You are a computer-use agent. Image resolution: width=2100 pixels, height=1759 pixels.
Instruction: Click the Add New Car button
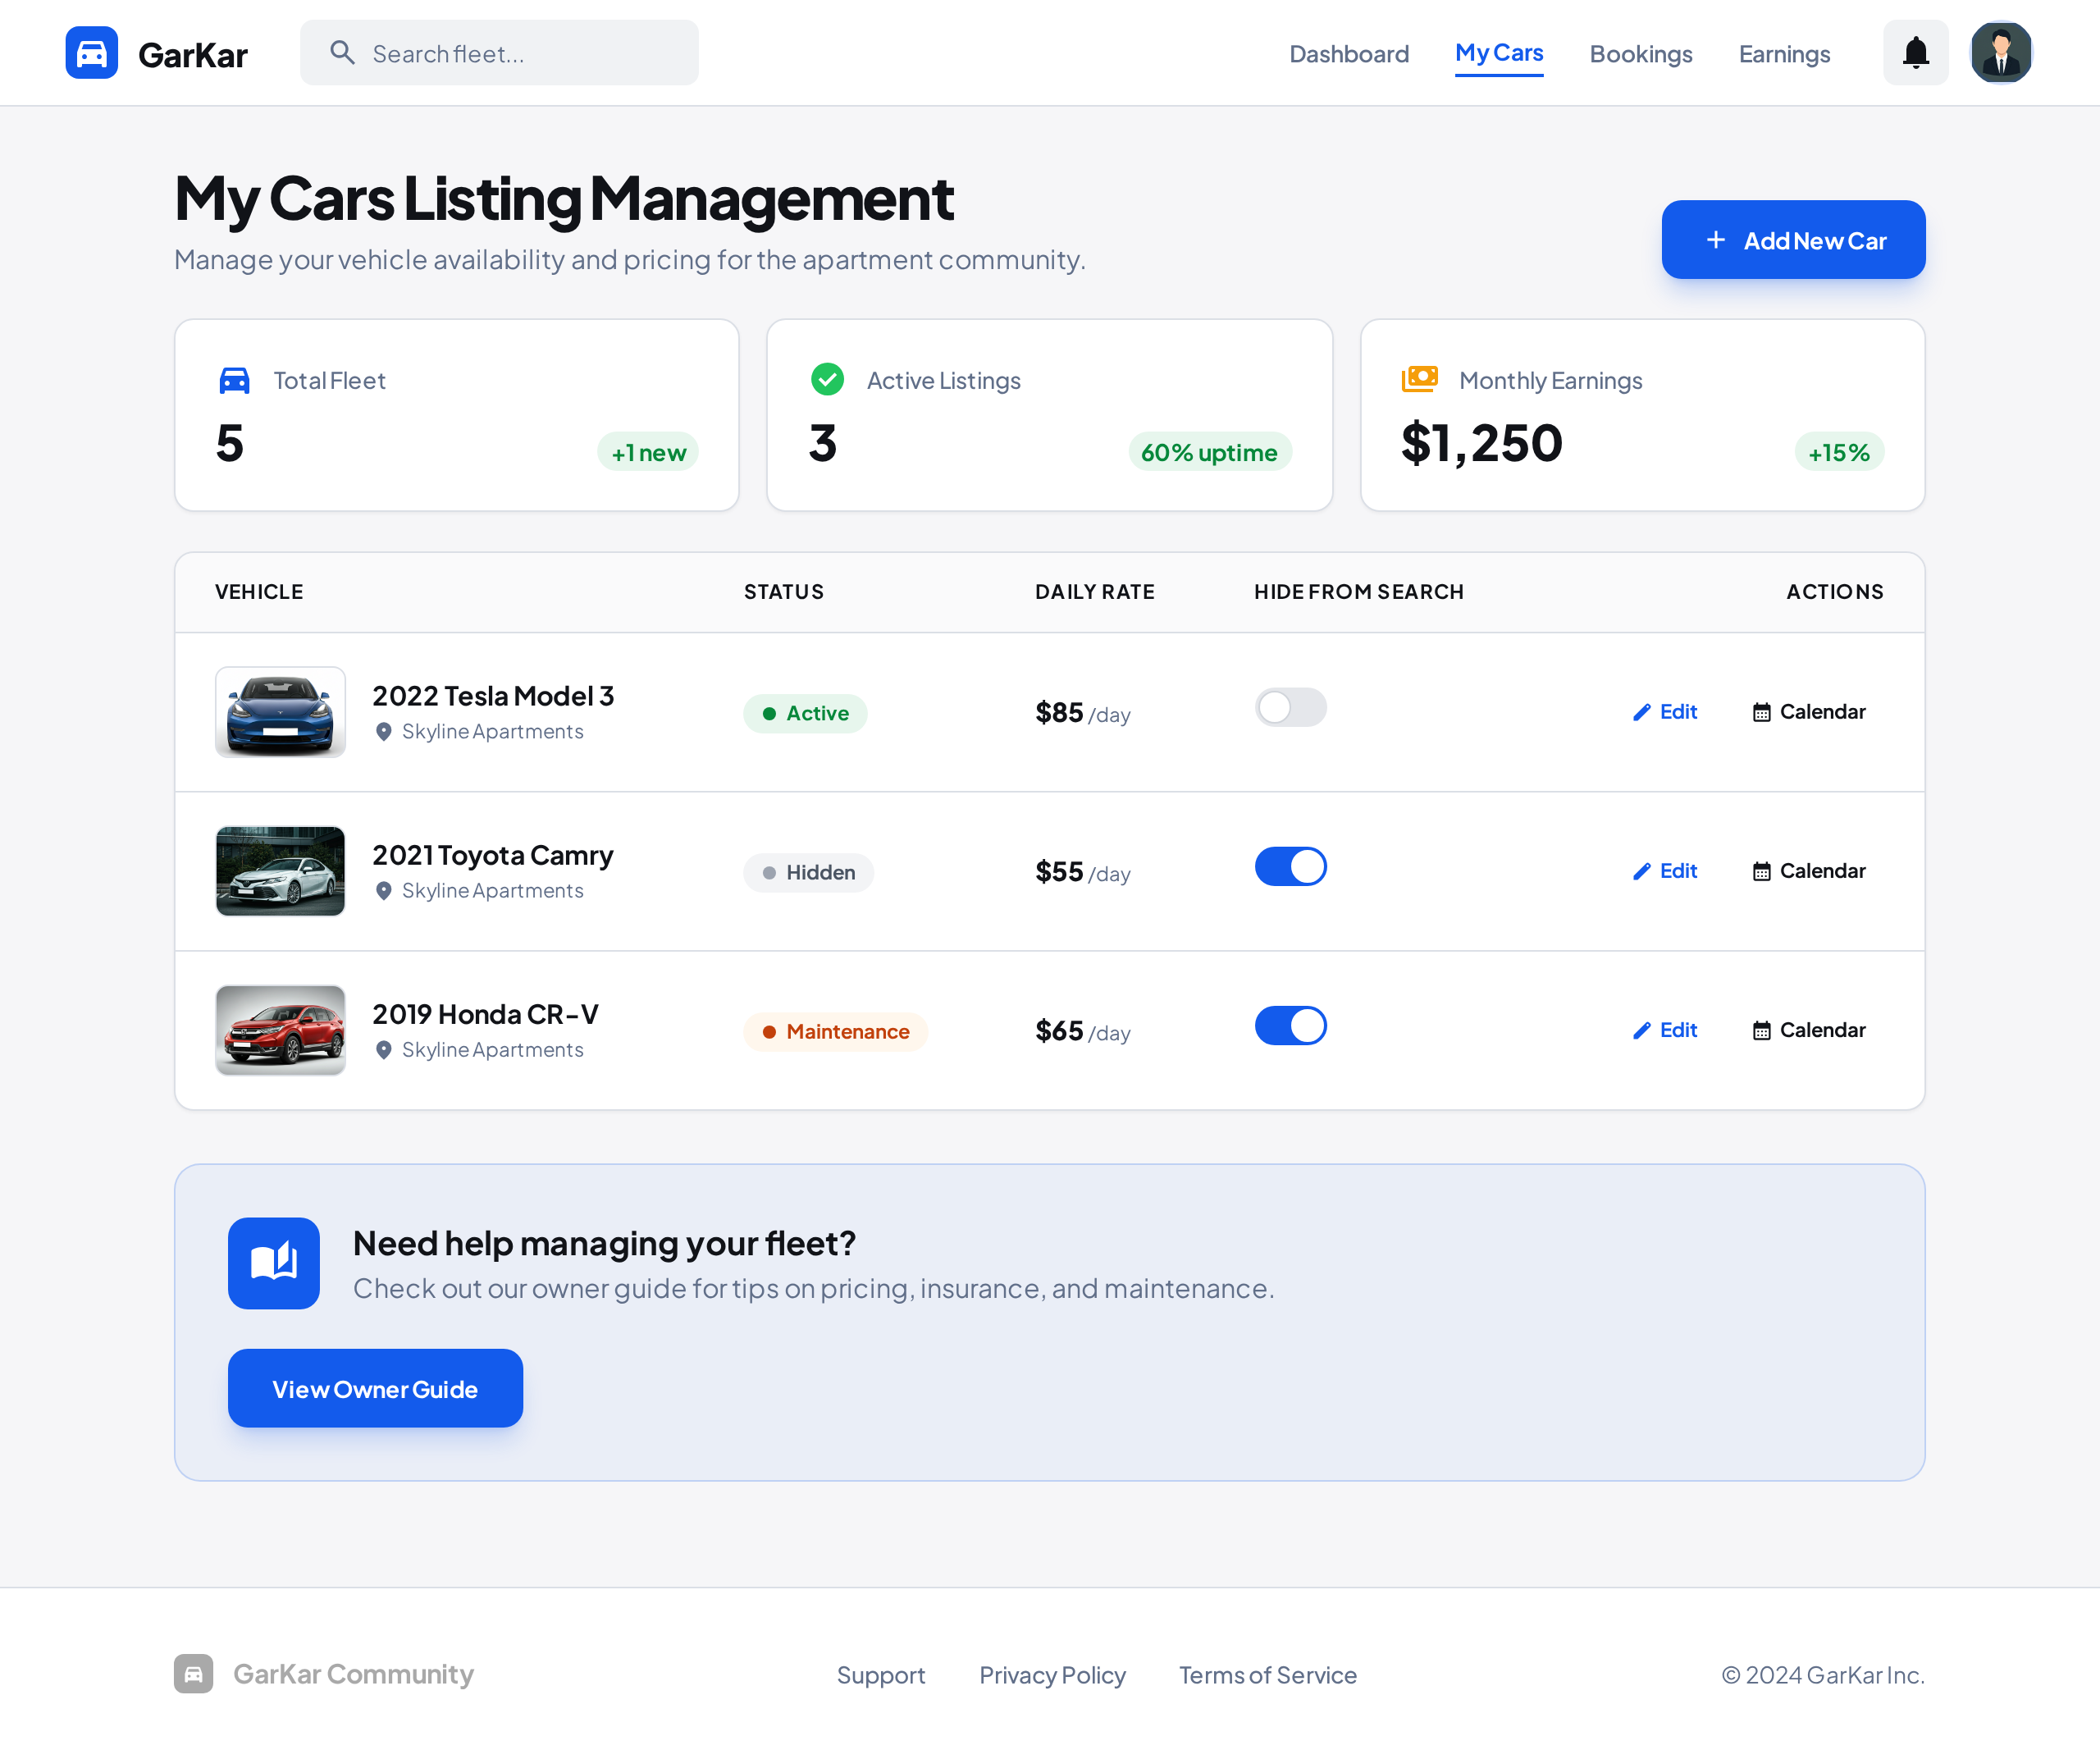pyautogui.click(x=1793, y=240)
